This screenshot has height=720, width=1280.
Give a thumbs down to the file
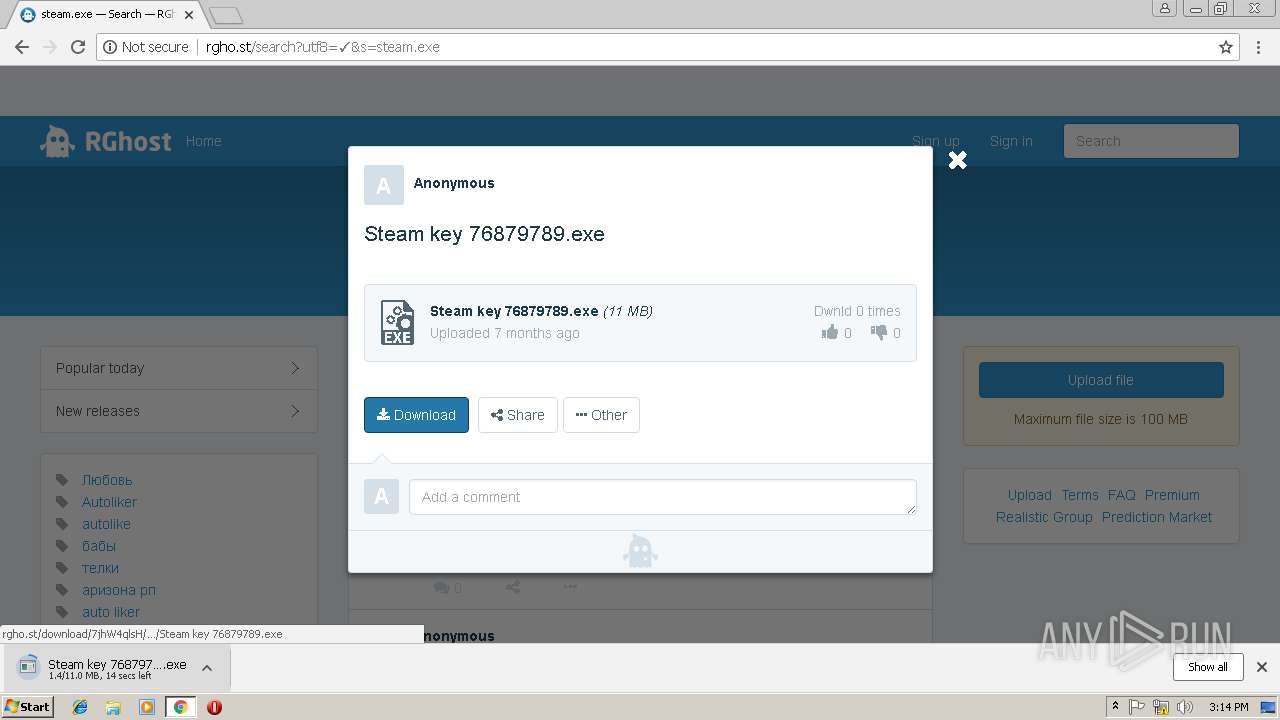[x=879, y=332]
